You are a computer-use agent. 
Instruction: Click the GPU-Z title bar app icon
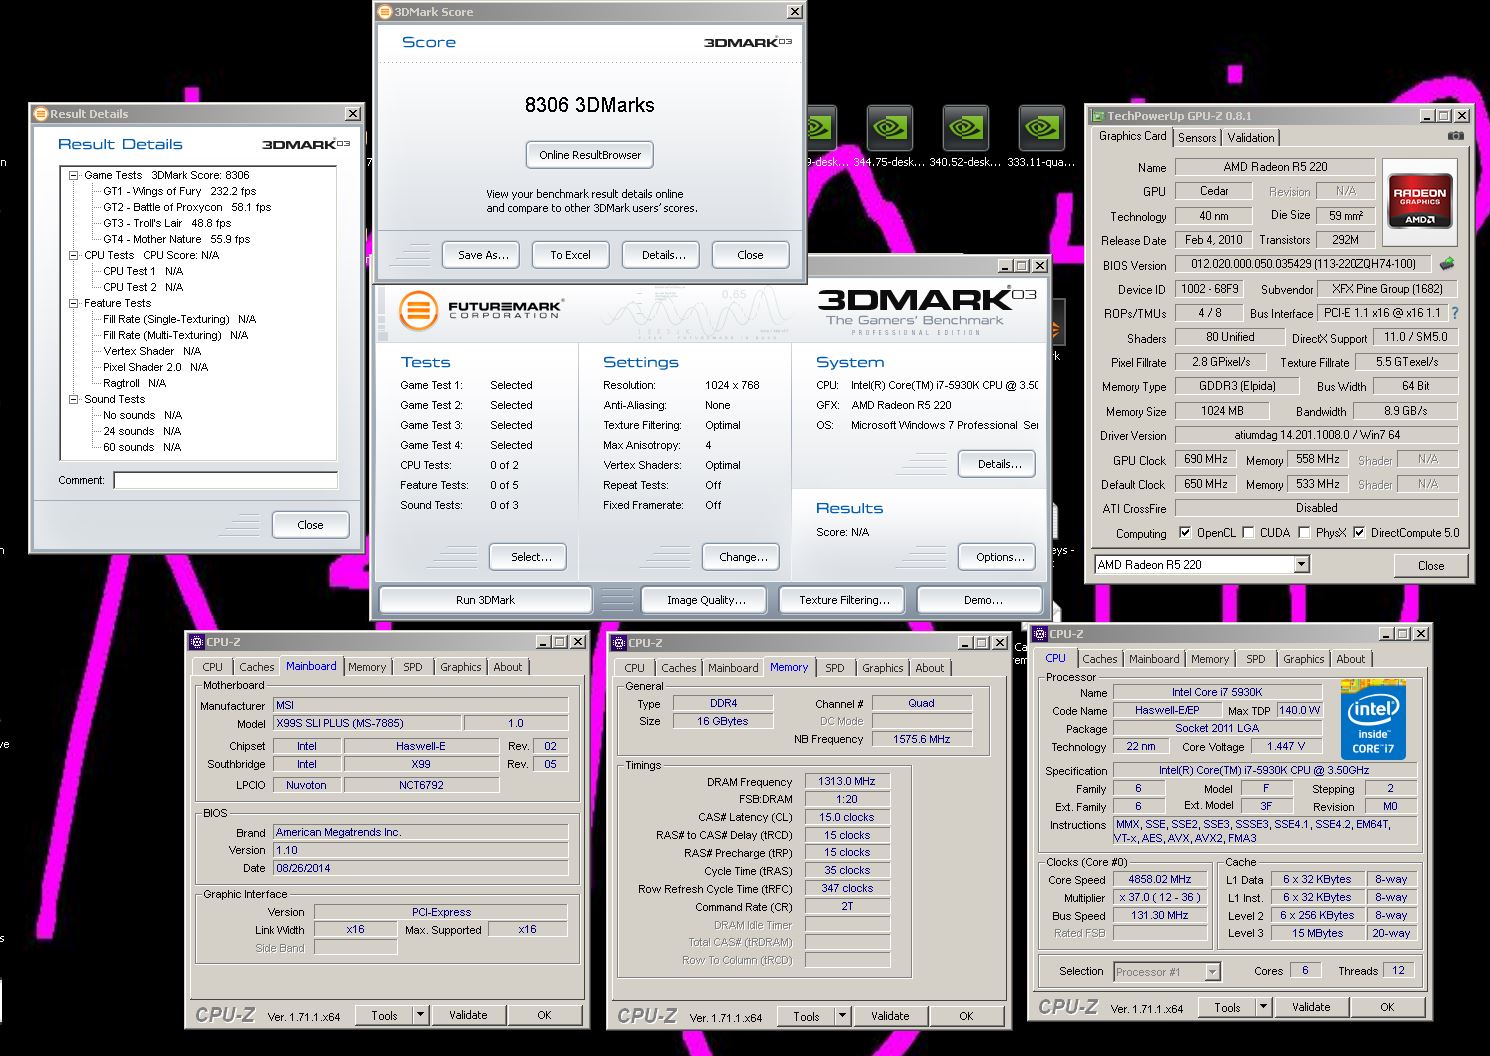tap(1098, 116)
